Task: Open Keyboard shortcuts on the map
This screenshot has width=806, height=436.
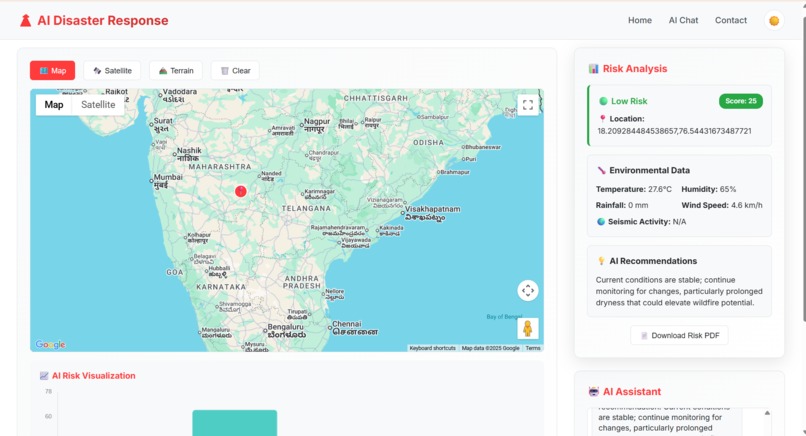Action: (x=432, y=348)
